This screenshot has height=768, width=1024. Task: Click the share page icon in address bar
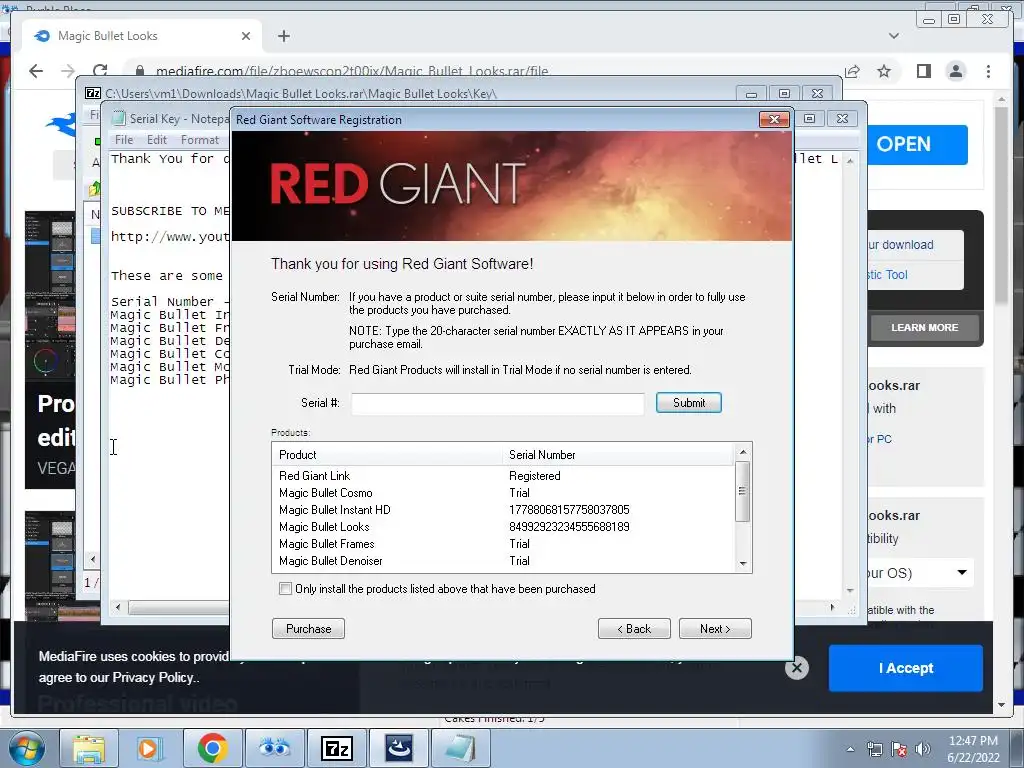[x=852, y=71]
